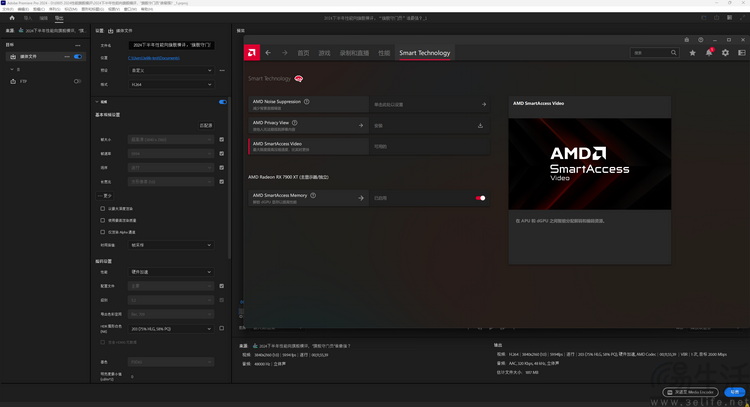Switch to Premiere Import workspace tab

tap(28, 18)
